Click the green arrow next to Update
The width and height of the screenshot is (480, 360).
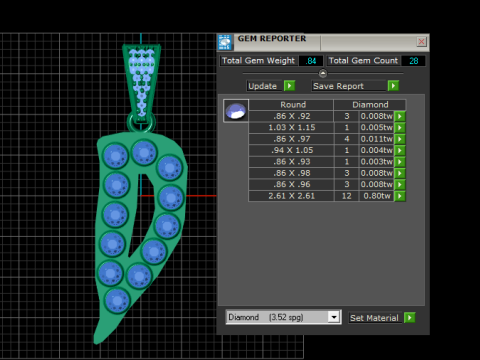tap(289, 86)
